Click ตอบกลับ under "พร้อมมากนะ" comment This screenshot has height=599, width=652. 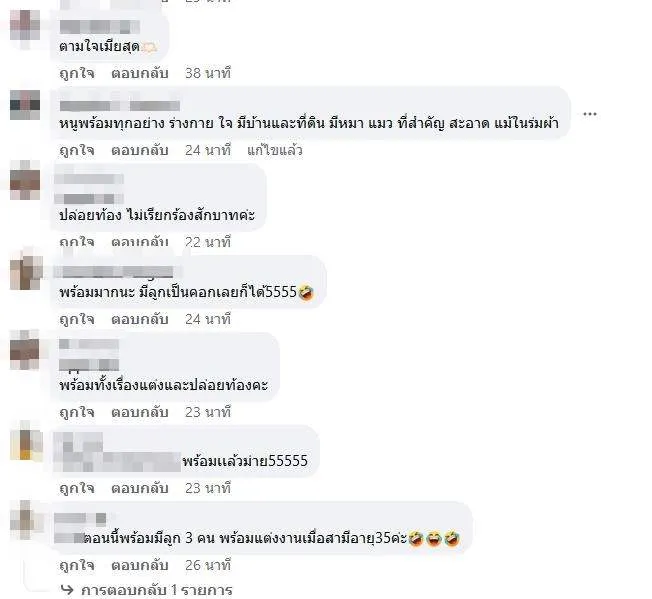pos(140,319)
